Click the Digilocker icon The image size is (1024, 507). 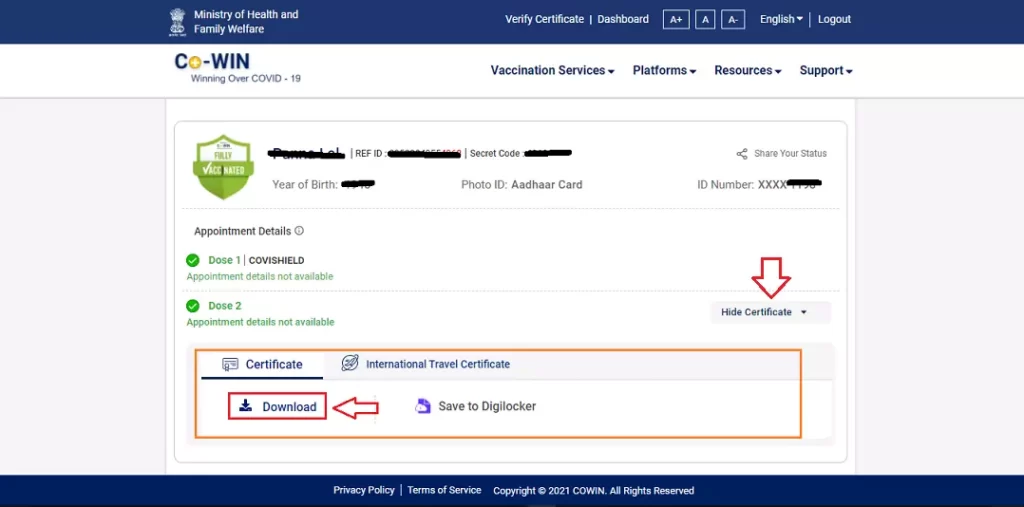(423, 406)
